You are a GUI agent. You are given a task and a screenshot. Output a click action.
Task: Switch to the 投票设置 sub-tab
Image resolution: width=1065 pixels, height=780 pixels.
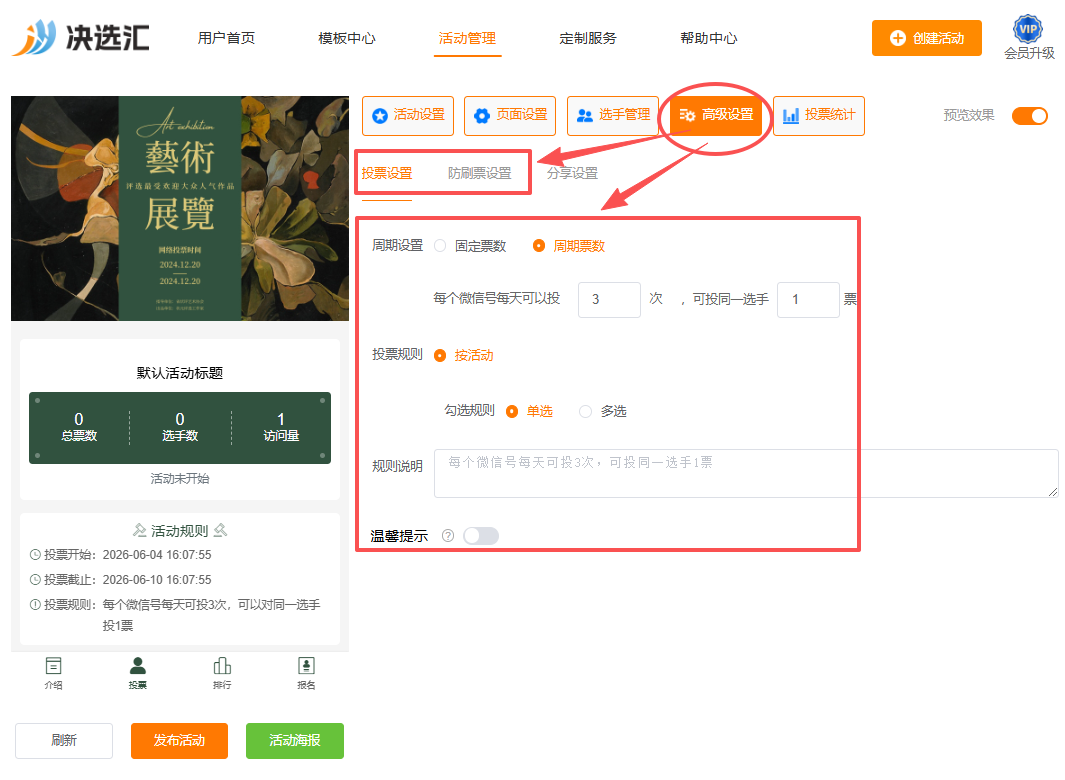coord(386,173)
